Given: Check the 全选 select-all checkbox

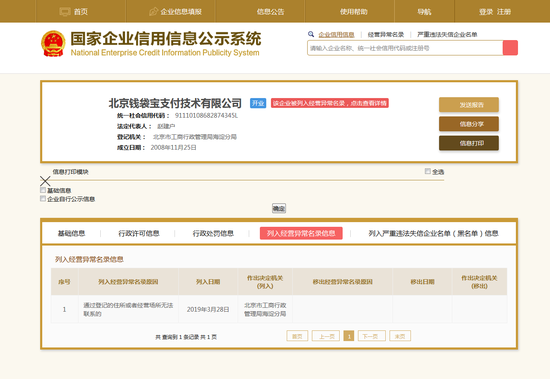Looking at the screenshot, I should click(x=428, y=171).
